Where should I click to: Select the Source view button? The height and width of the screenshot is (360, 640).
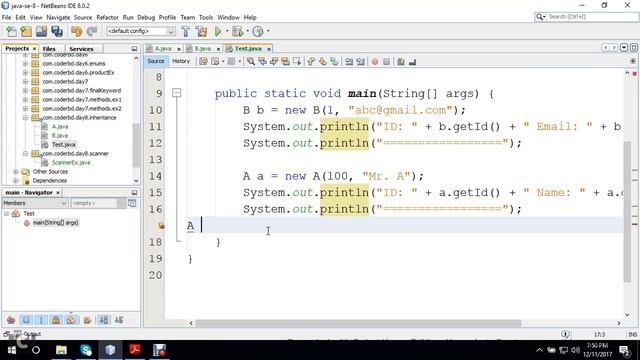(156, 61)
